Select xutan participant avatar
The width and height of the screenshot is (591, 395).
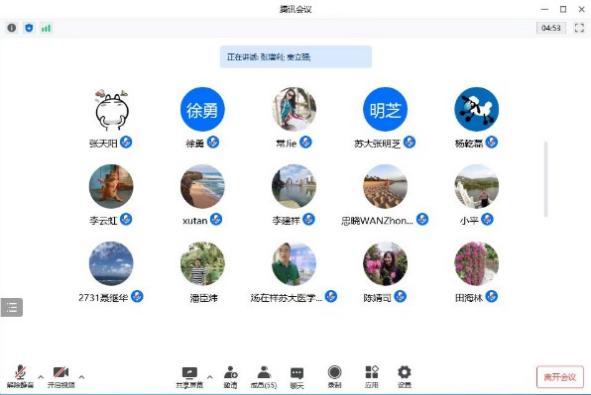[x=202, y=186]
